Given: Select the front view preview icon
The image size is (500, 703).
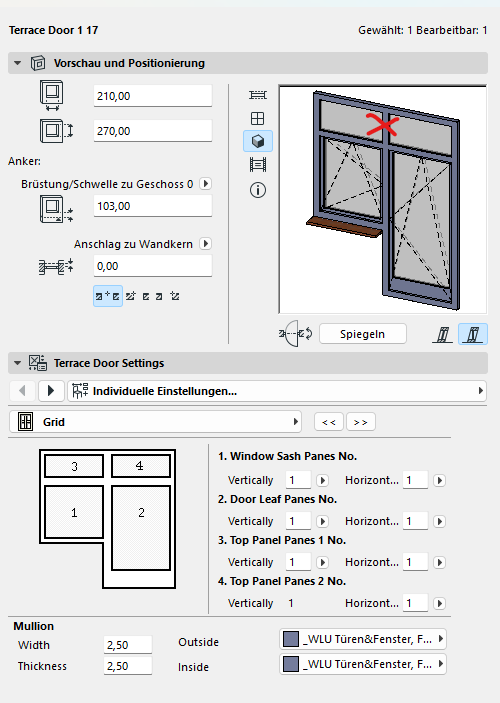Looking at the screenshot, I should [257, 118].
